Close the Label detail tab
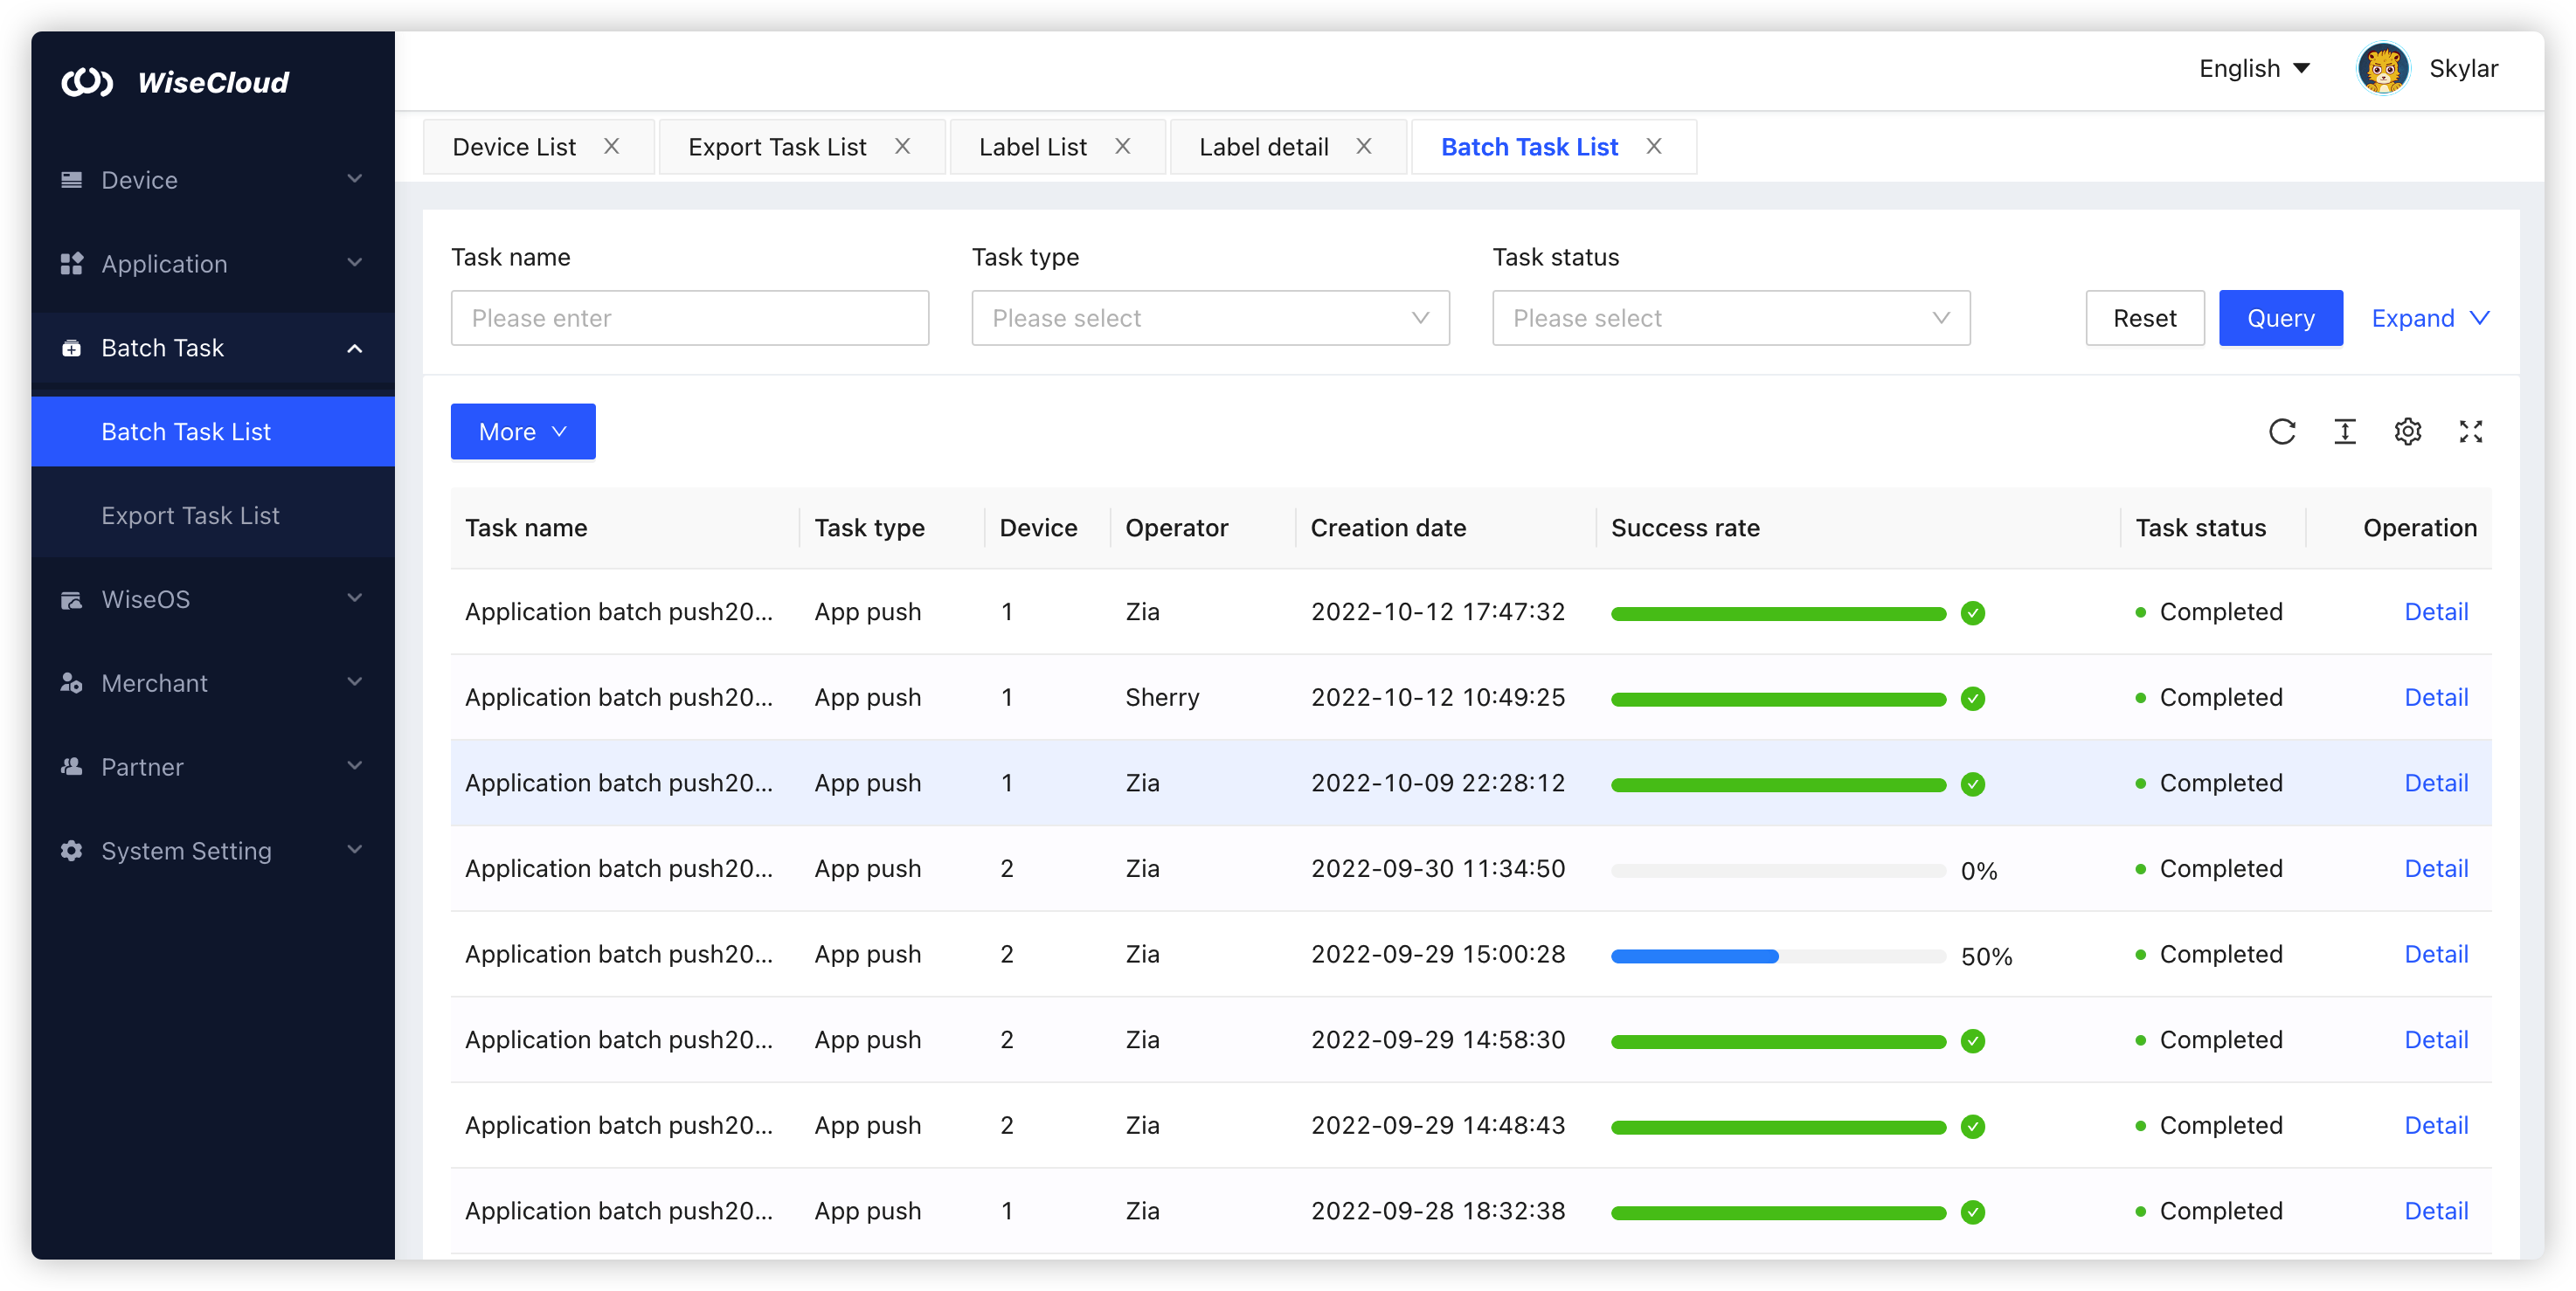The width and height of the screenshot is (2576, 1291). 1363,147
